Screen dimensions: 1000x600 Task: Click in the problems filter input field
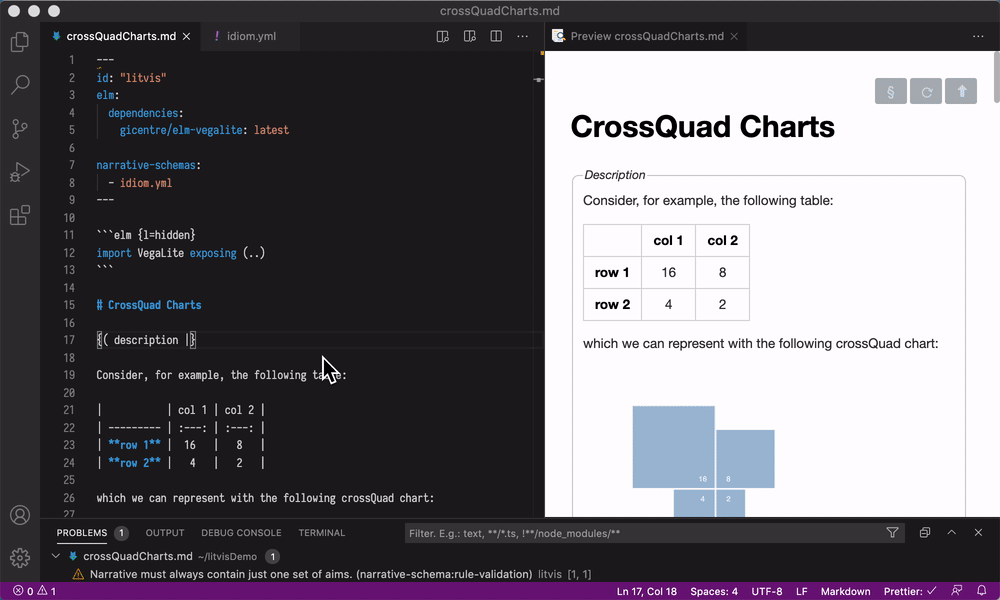(644, 533)
